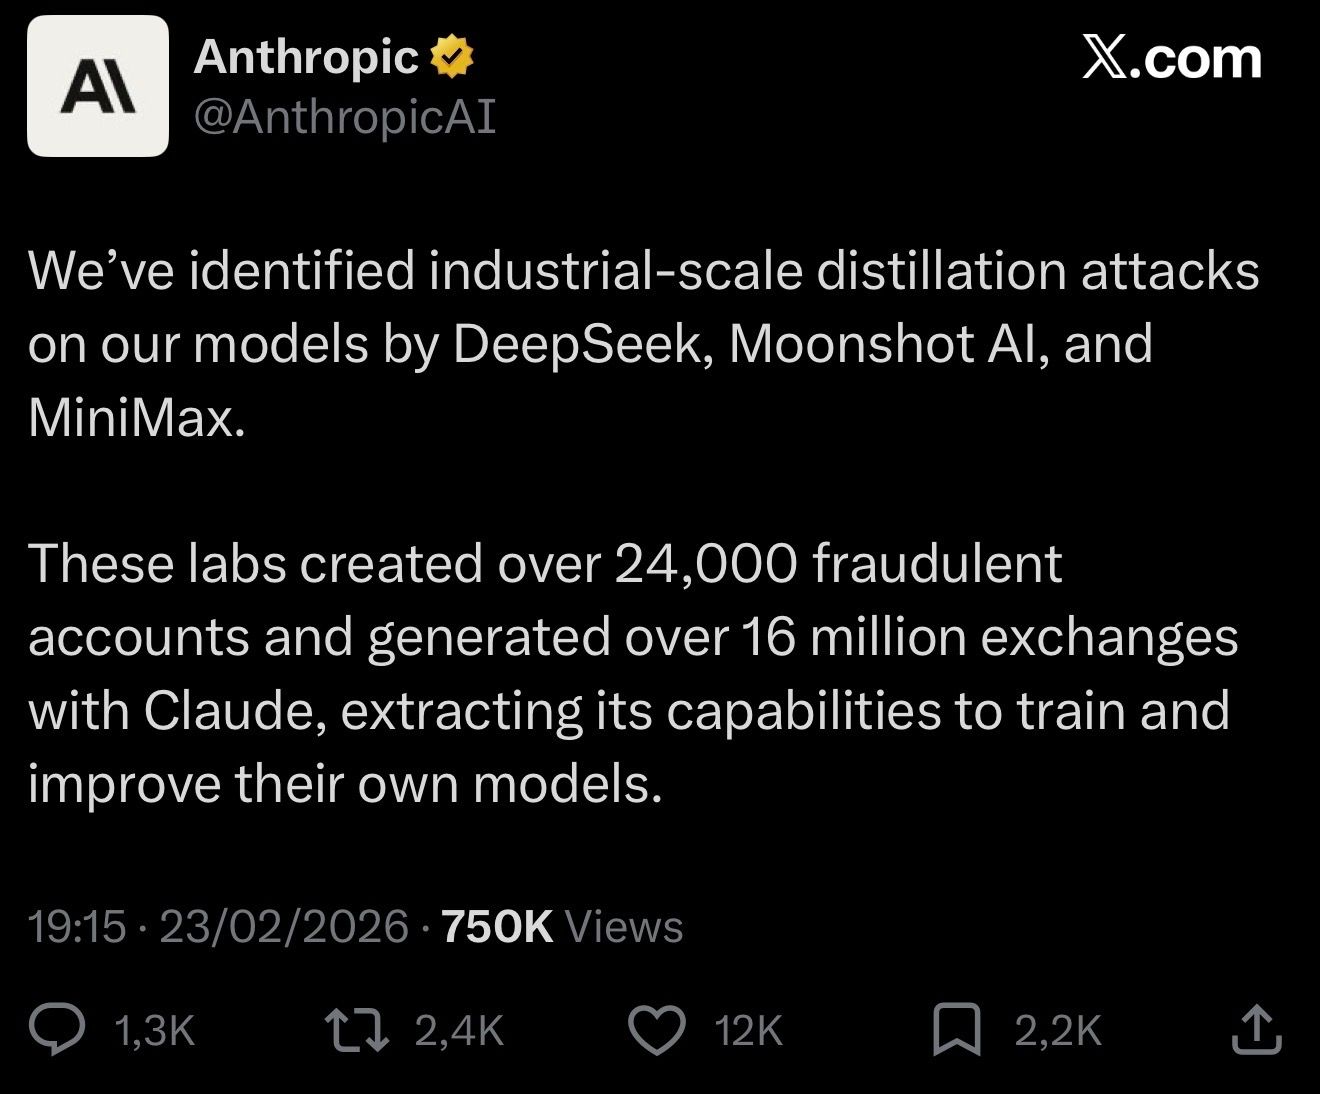Image resolution: width=1320 pixels, height=1094 pixels.
Task: Click the paragraph mentioning 24,000 fraudulent accounts
Action: (632, 673)
